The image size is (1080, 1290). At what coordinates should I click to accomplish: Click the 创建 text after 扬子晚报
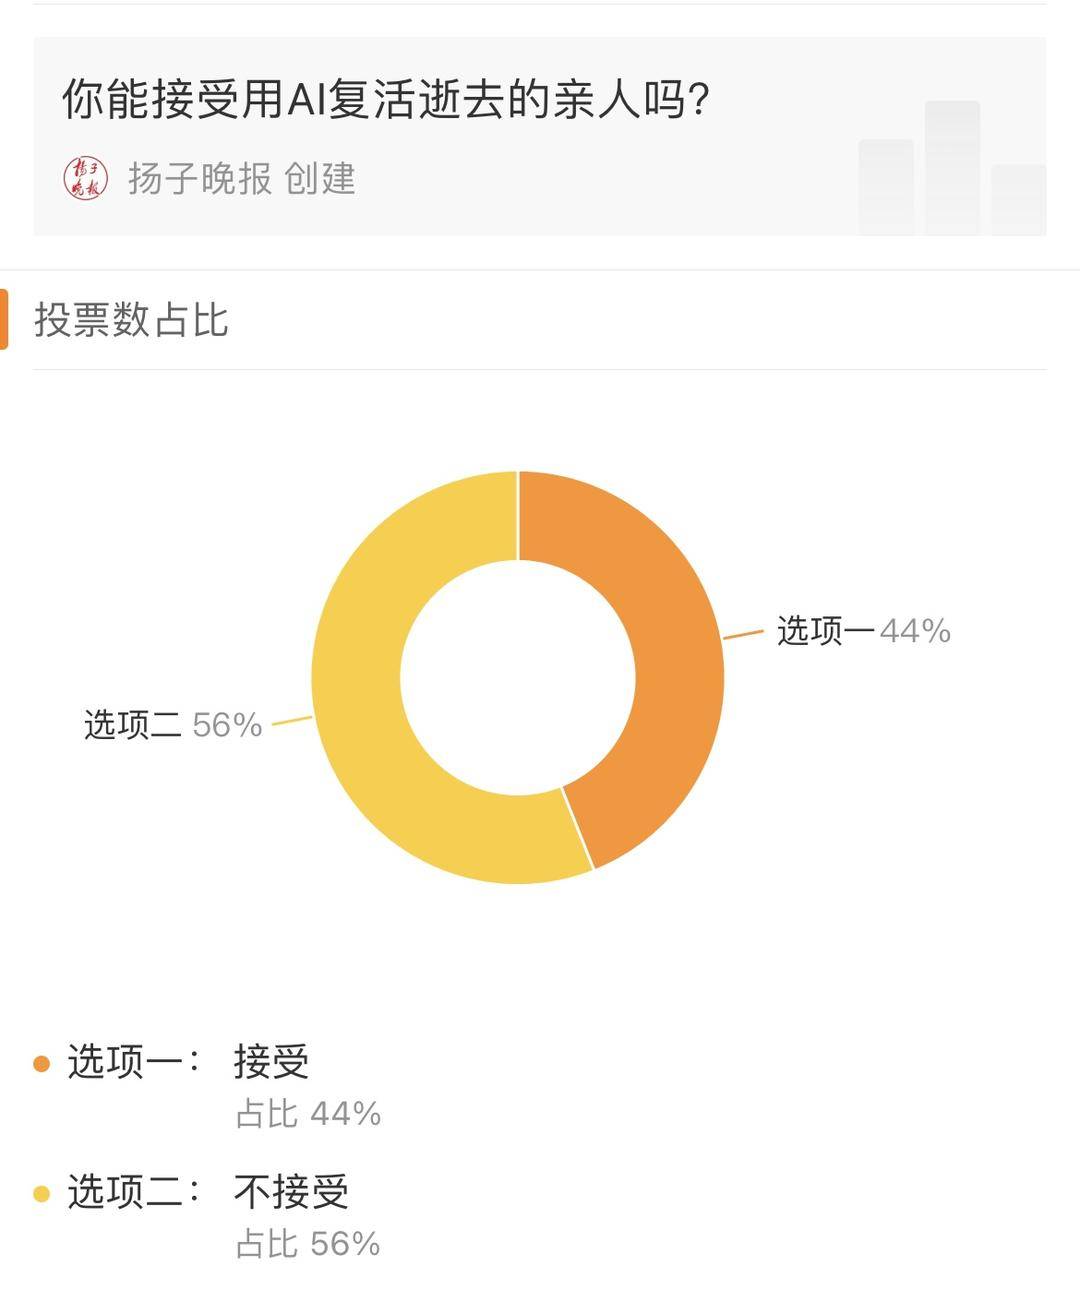pyautogui.click(x=320, y=179)
